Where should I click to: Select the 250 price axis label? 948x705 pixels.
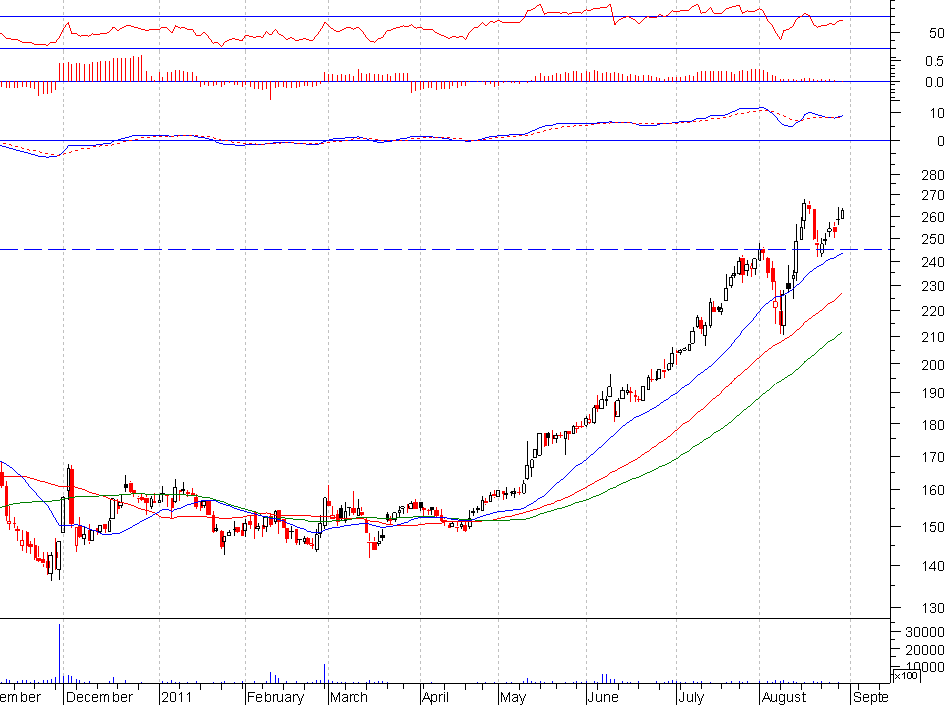coord(932,239)
